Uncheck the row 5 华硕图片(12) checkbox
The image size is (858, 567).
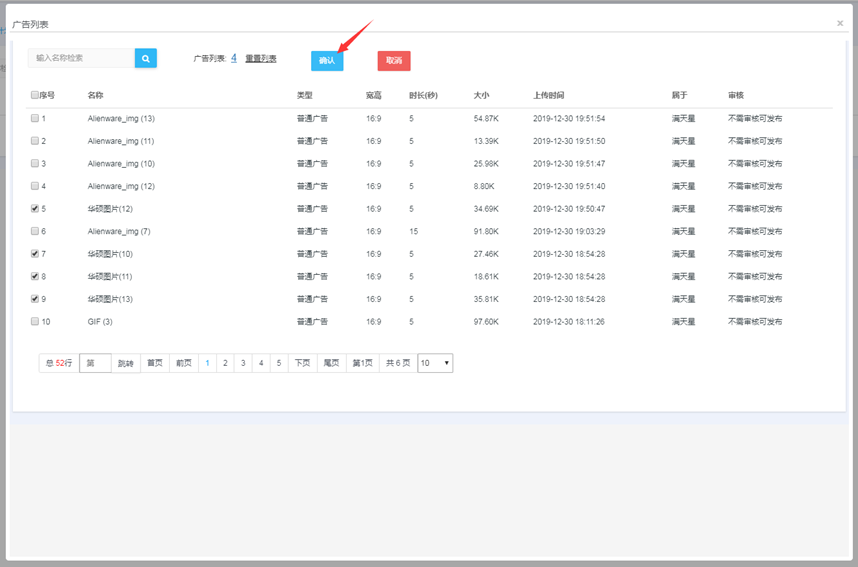(x=35, y=209)
